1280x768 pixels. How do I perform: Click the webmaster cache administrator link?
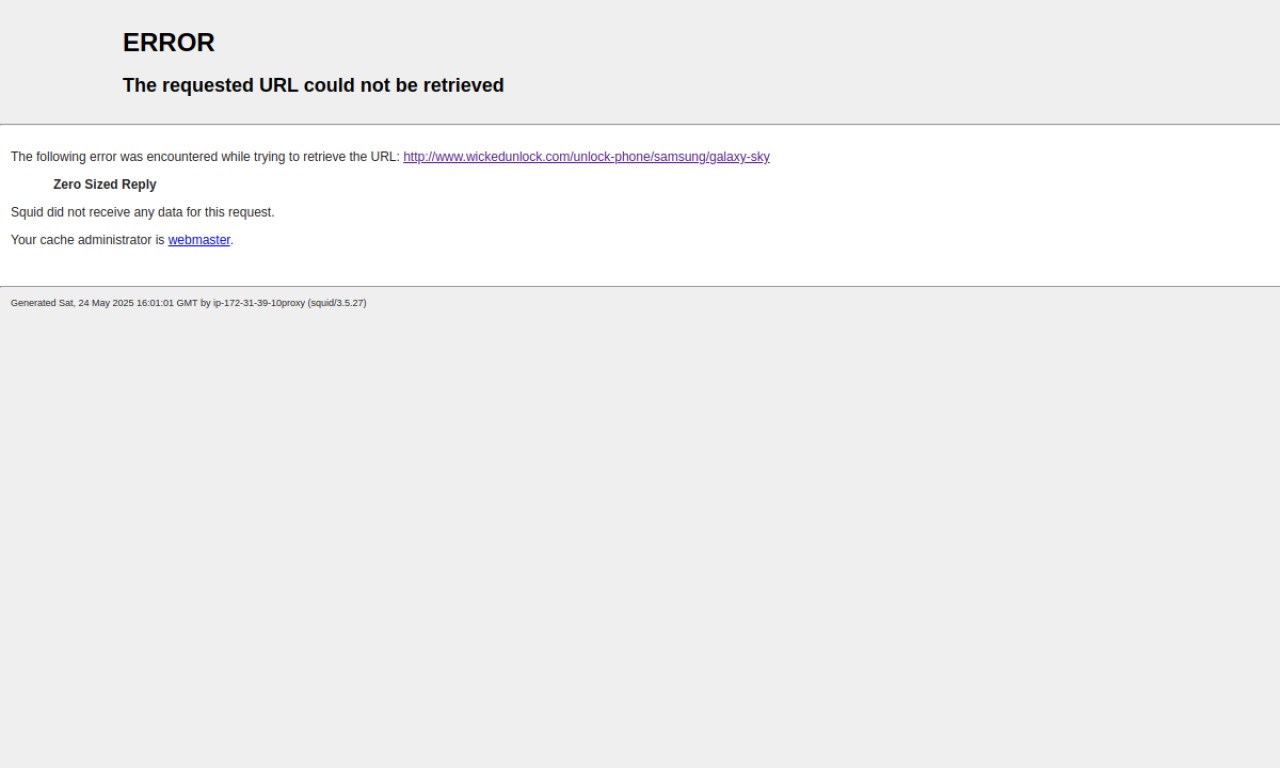199,240
